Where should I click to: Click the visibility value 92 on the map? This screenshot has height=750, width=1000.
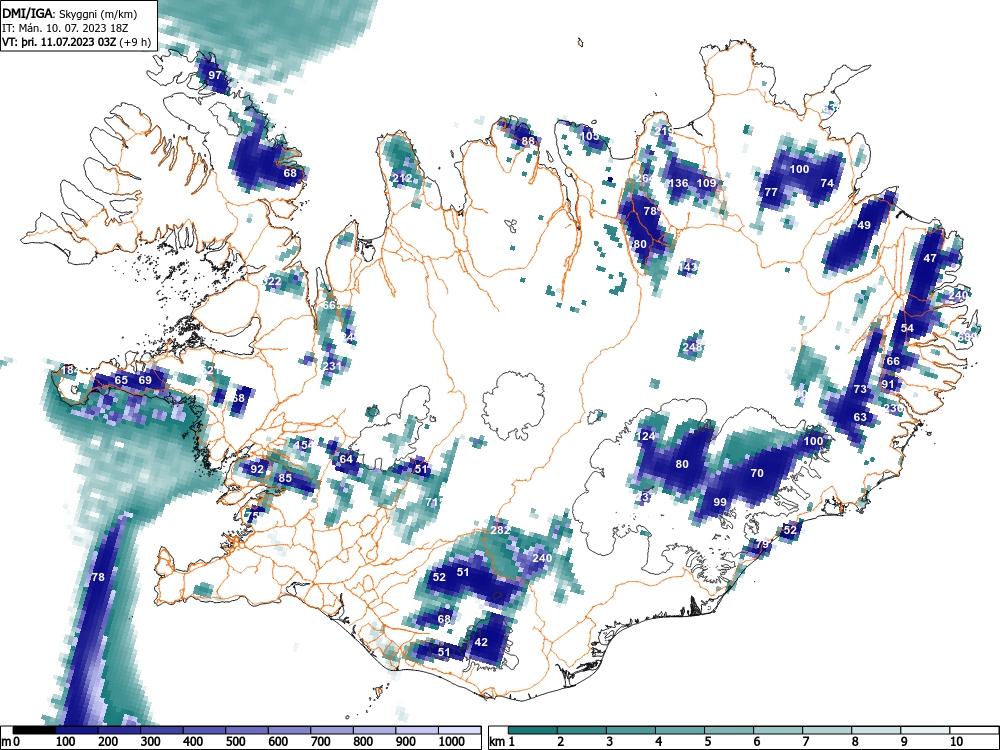point(256,469)
